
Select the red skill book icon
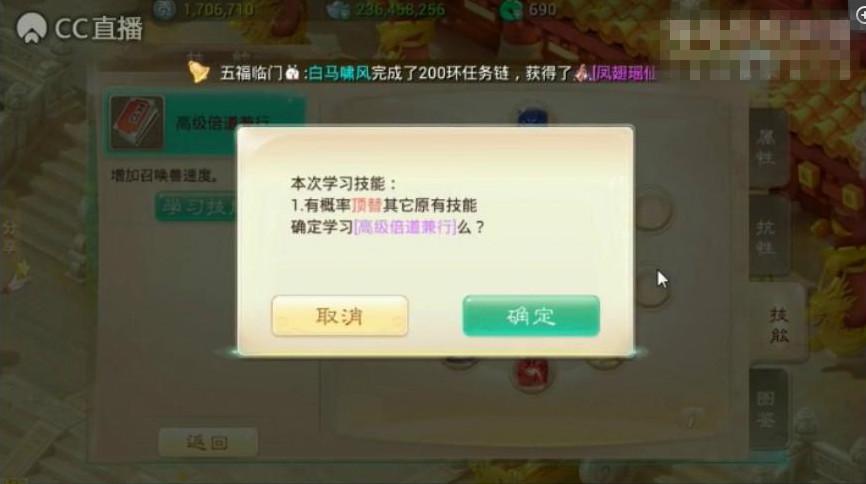(x=136, y=123)
